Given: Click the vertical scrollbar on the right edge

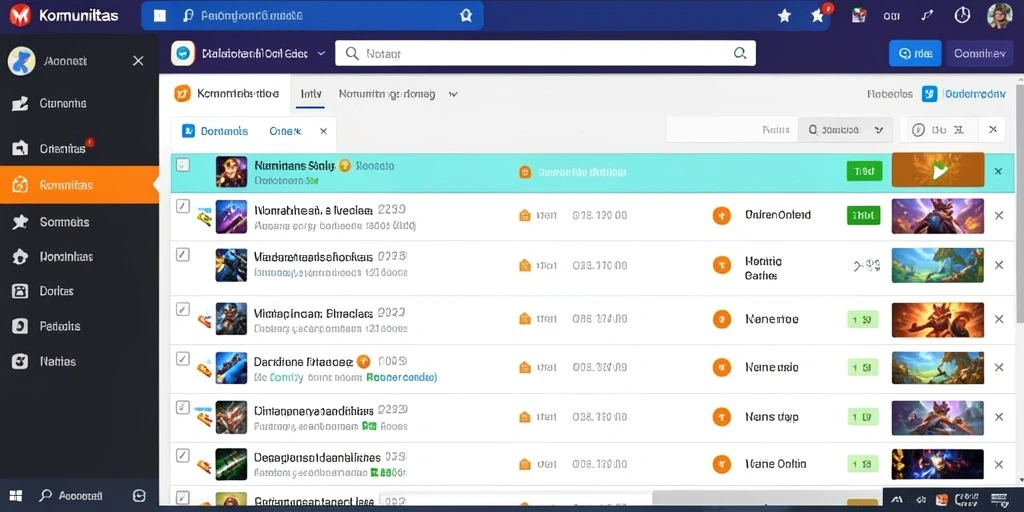Looking at the screenshot, I should coord(1019,202).
